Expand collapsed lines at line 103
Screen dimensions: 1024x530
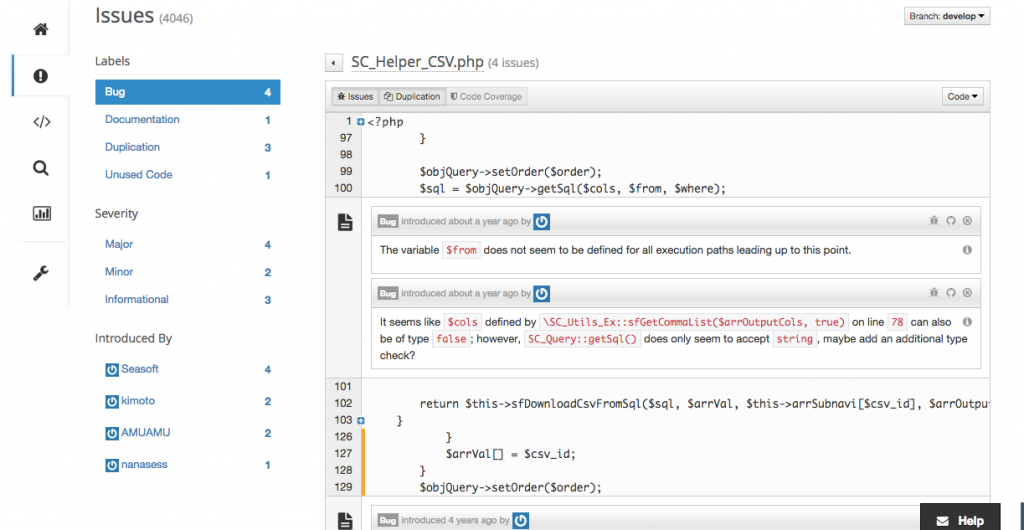(x=360, y=420)
